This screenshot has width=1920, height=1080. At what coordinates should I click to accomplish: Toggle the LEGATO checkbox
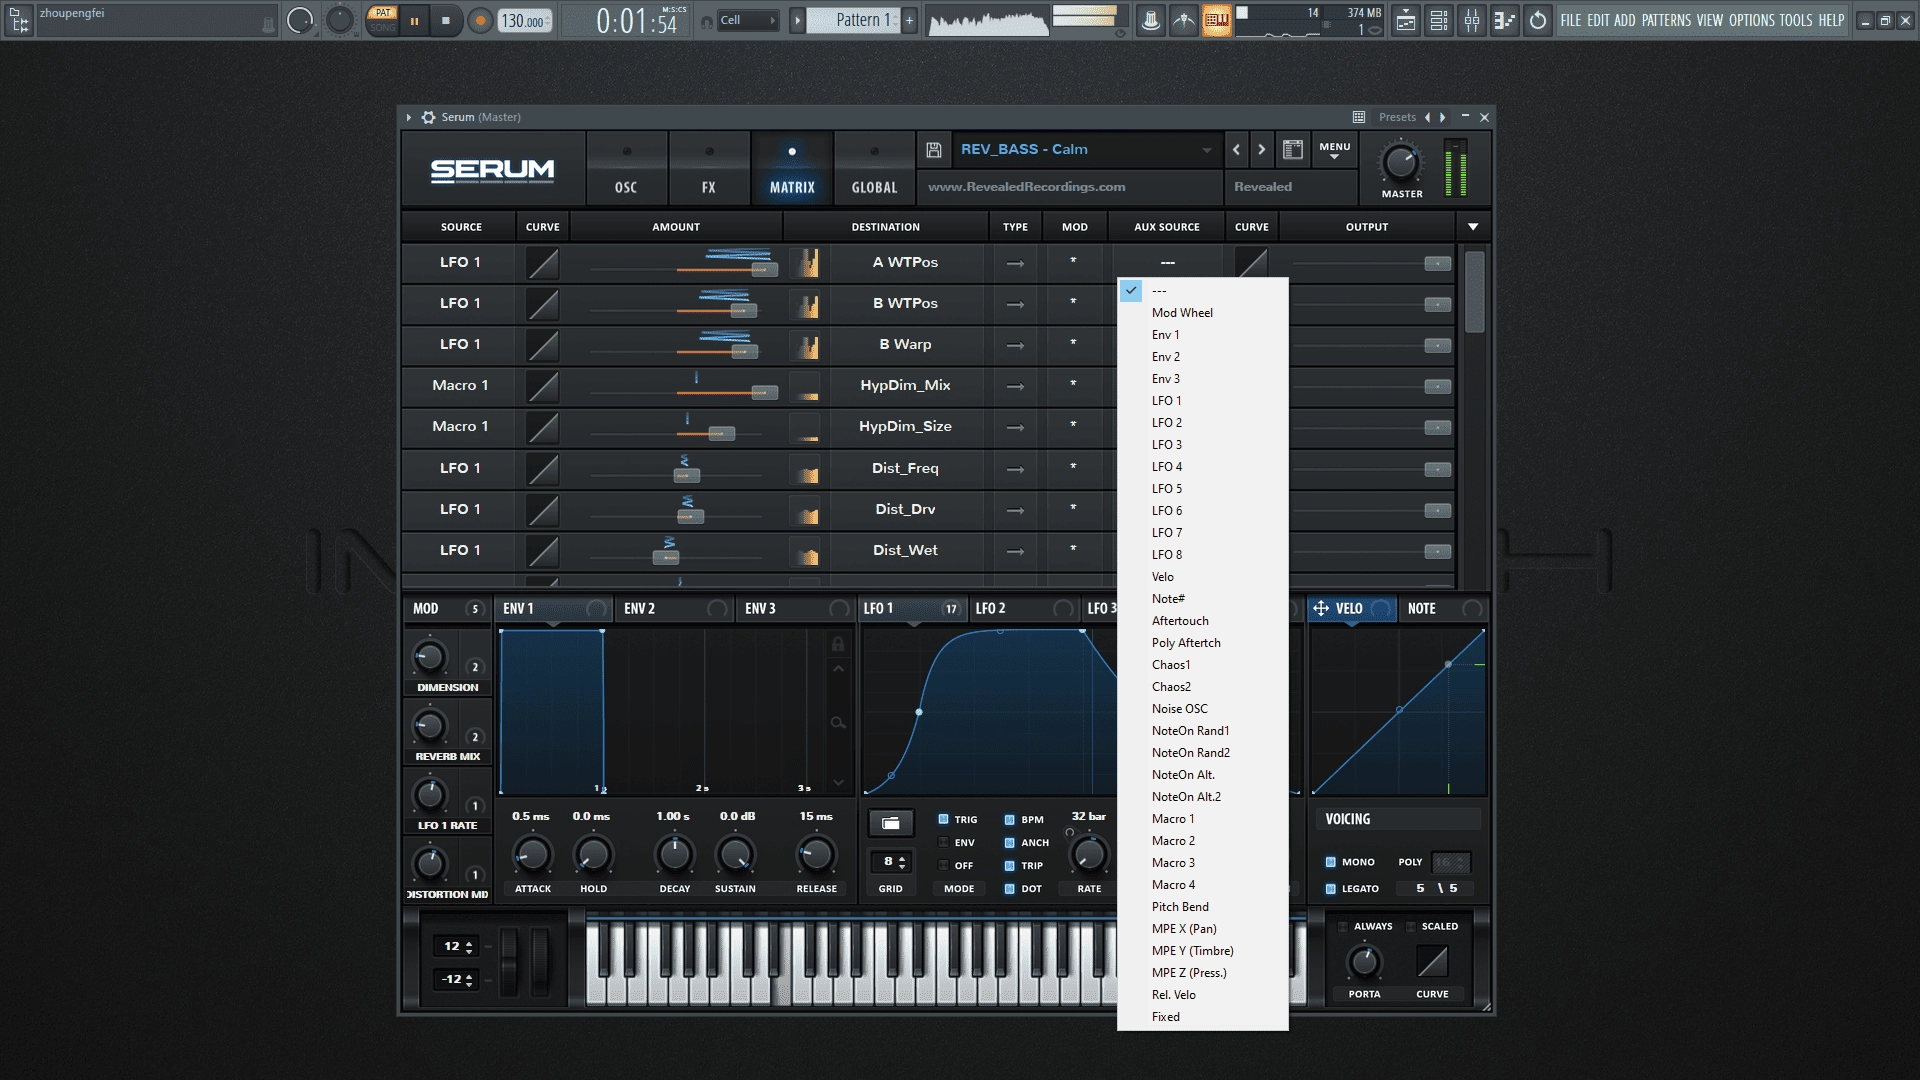1331,889
